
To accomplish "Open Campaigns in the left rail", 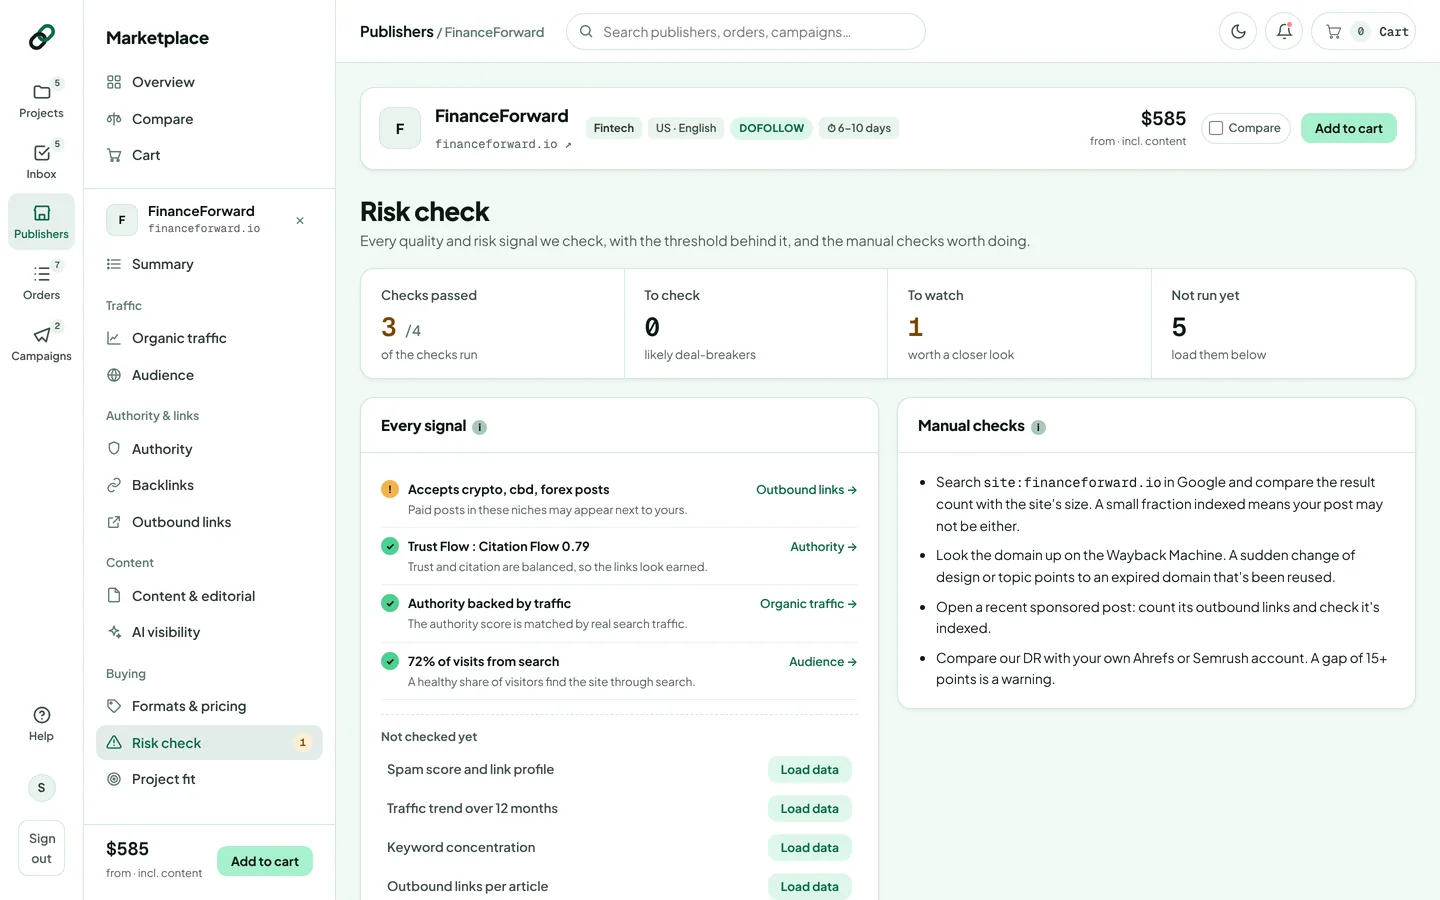I will [41, 343].
